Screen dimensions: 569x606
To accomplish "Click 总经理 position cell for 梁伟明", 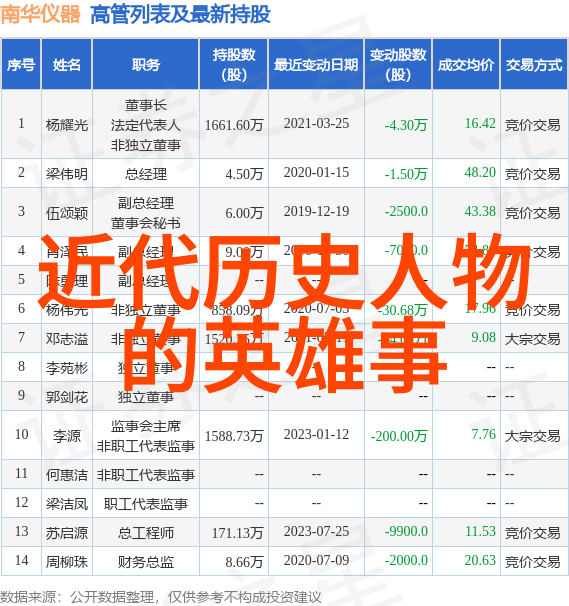I will (x=146, y=174).
